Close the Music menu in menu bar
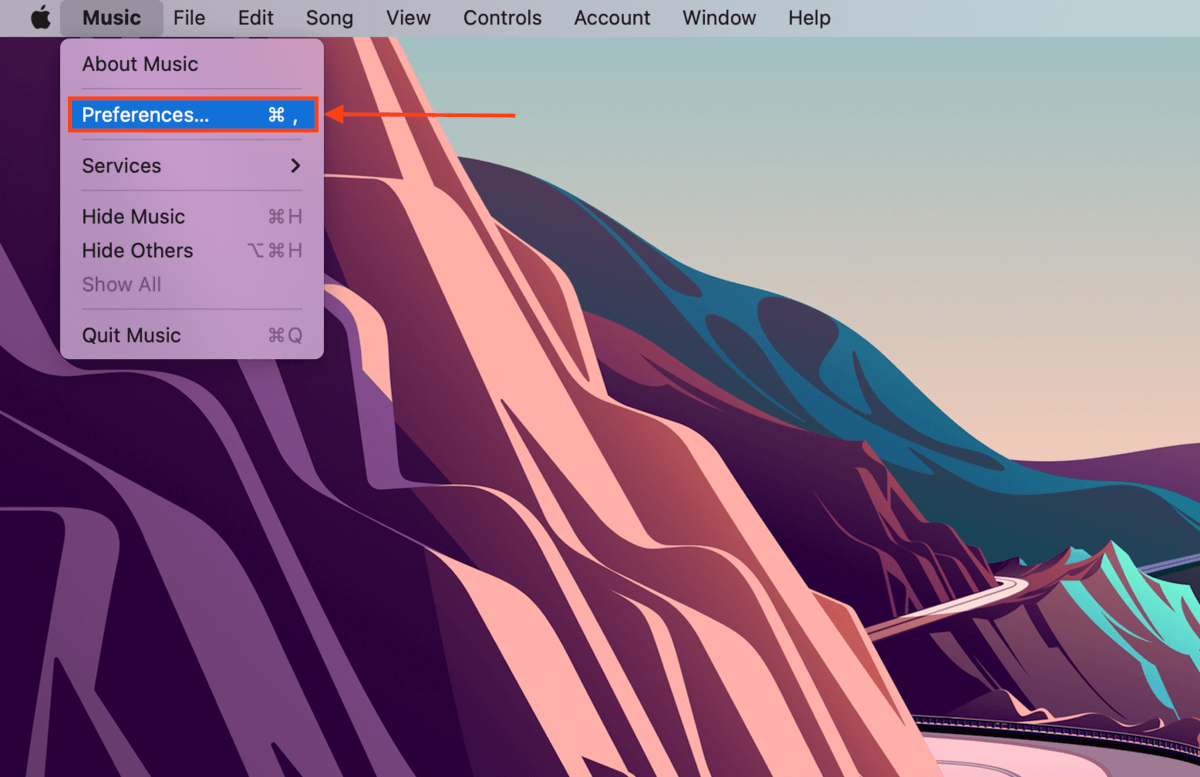This screenshot has height=777, width=1200. pyautogui.click(x=111, y=18)
